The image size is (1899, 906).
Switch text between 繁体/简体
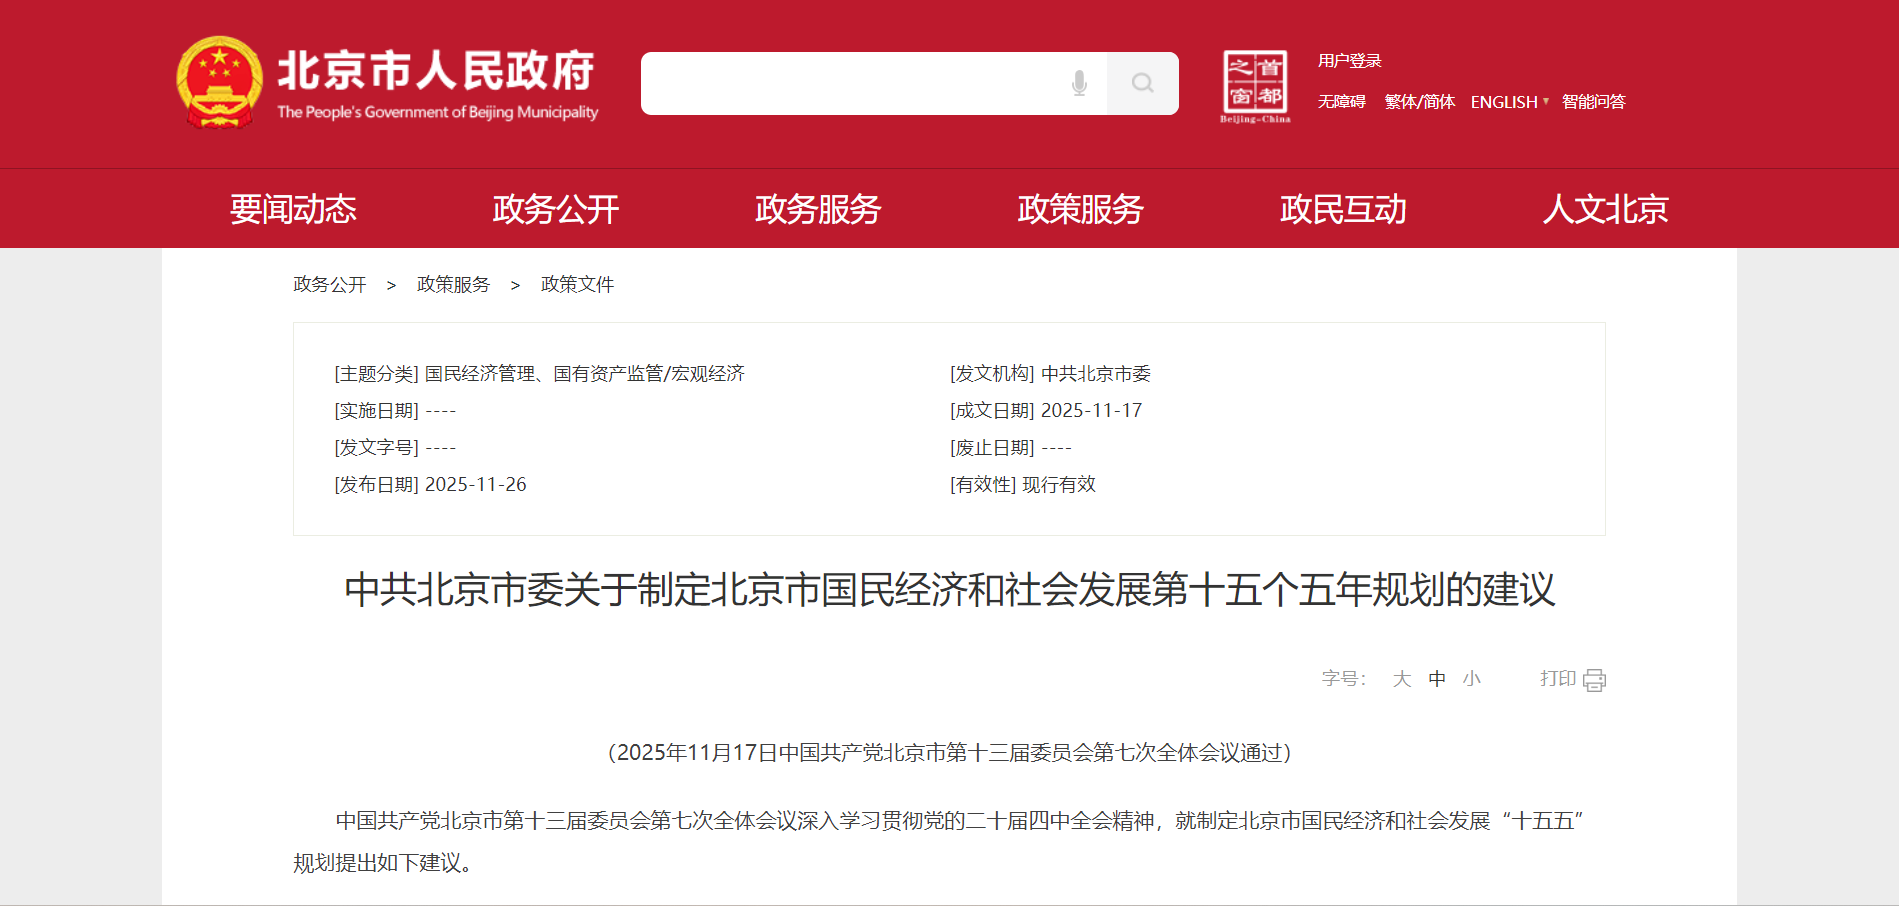point(1419,101)
